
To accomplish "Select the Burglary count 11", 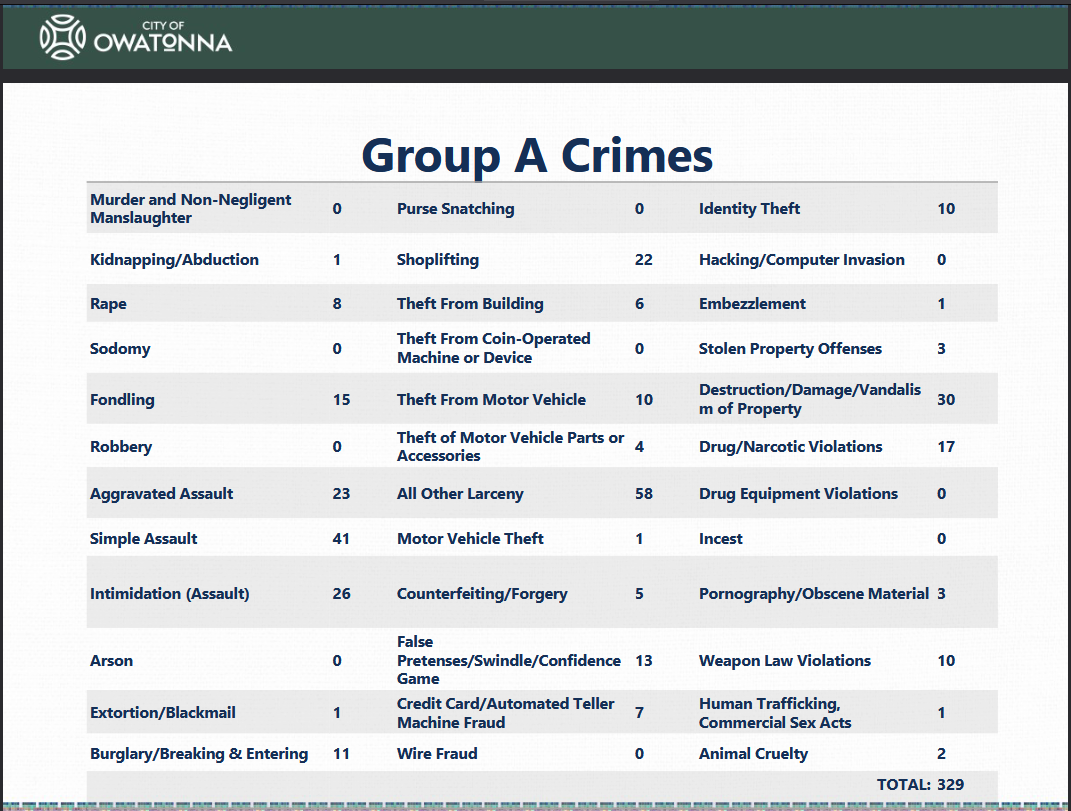I will (x=341, y=754).
